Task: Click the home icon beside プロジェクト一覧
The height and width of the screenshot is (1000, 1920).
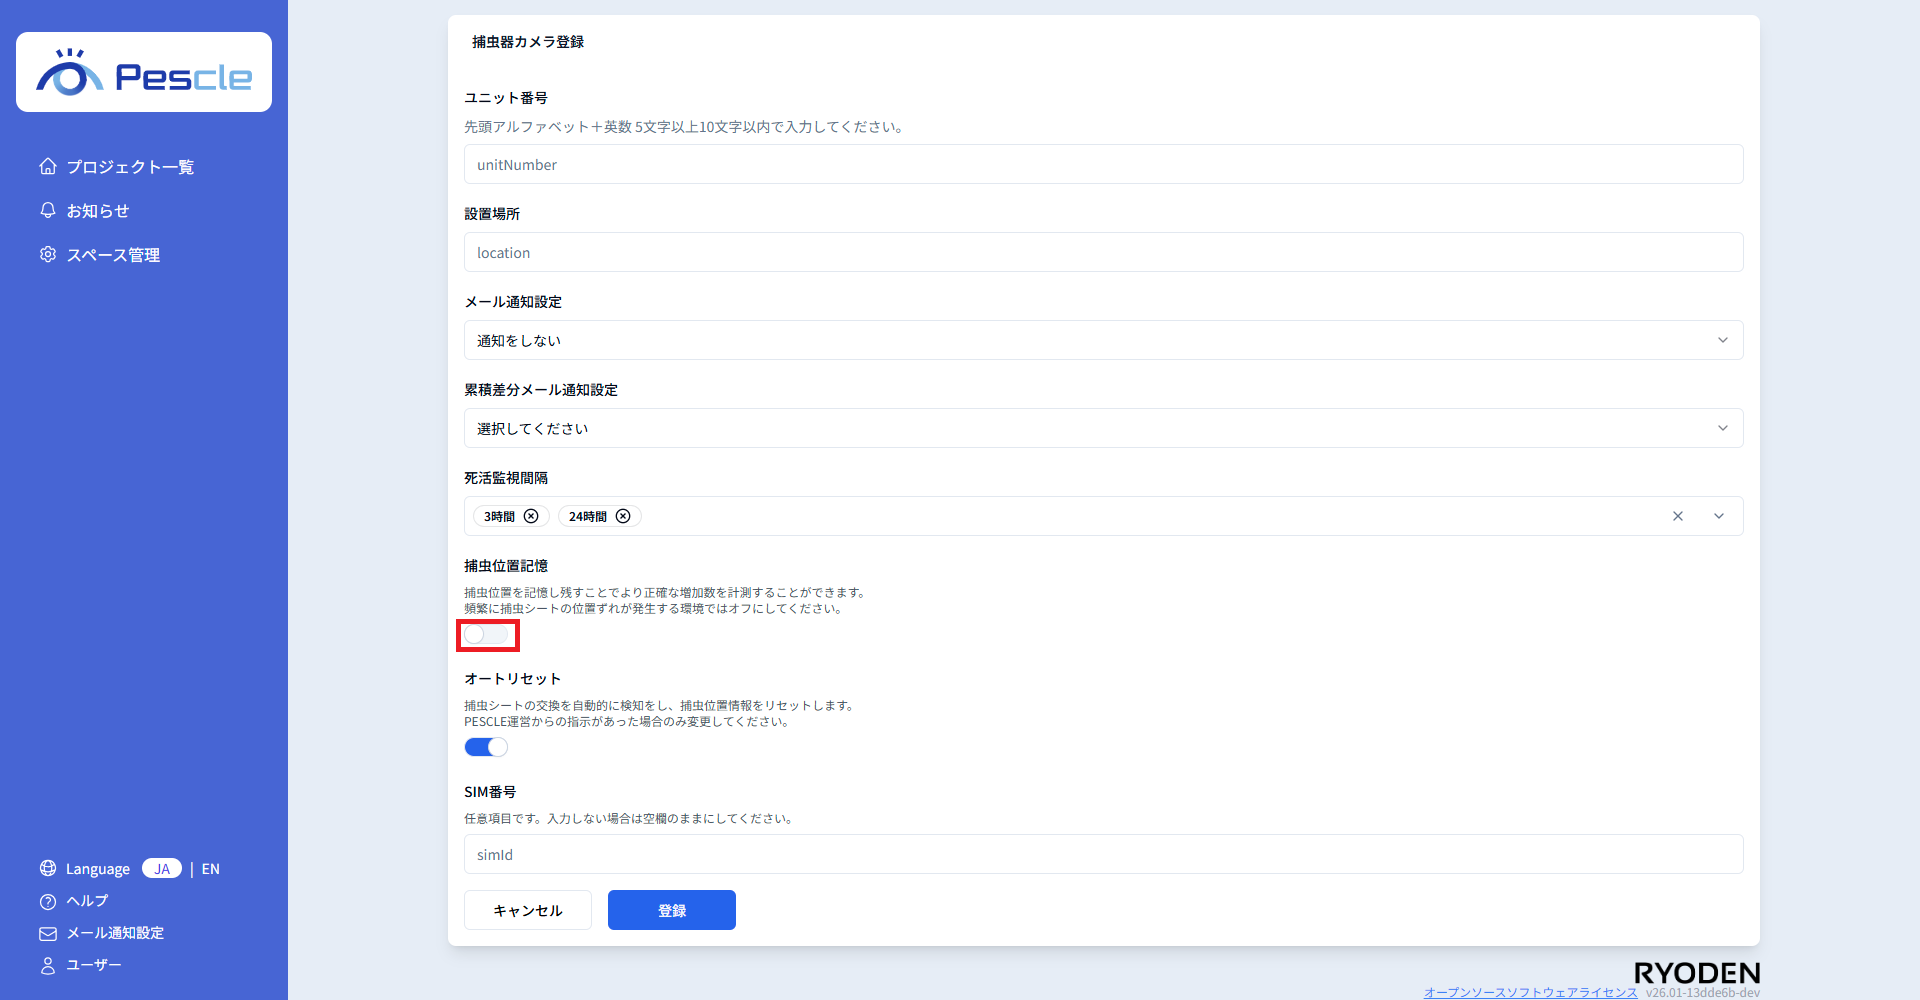Action: [x=48, y=166]
